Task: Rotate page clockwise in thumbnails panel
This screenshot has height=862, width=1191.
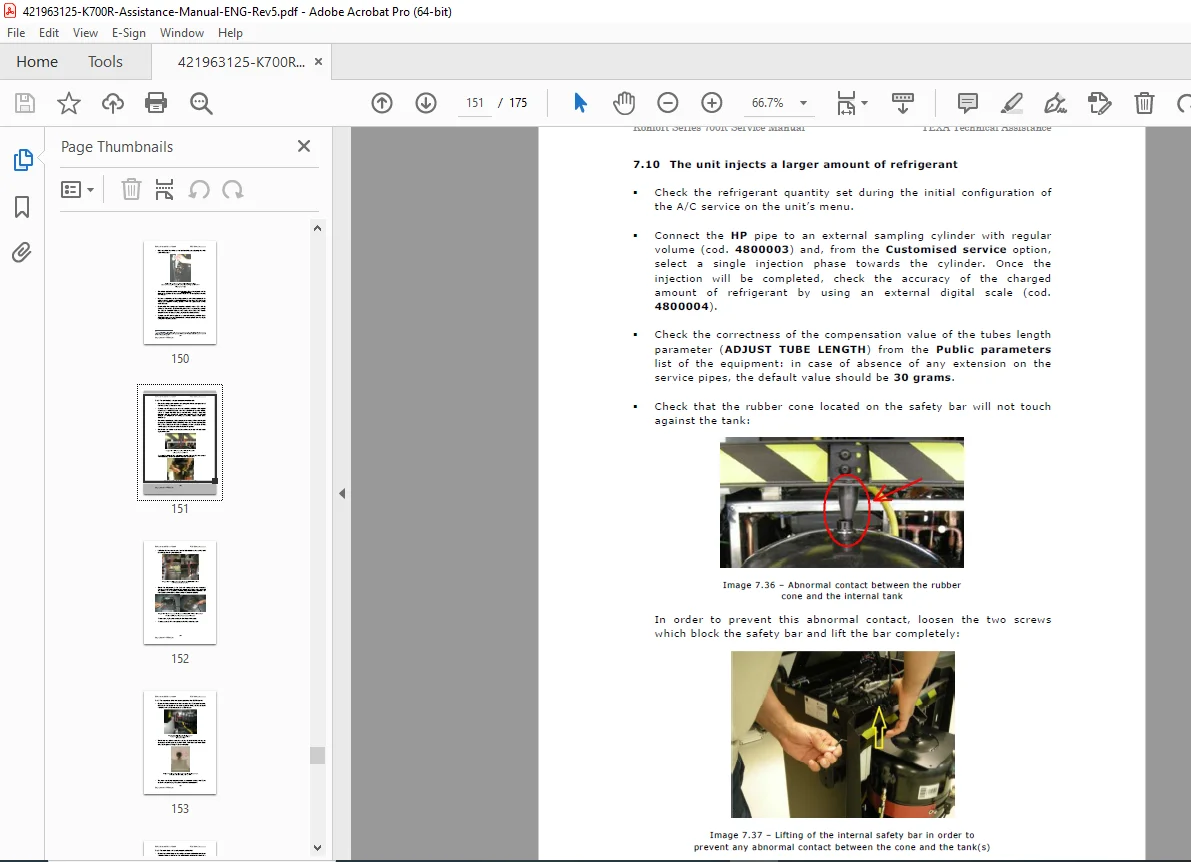Action: coord(232,189)
